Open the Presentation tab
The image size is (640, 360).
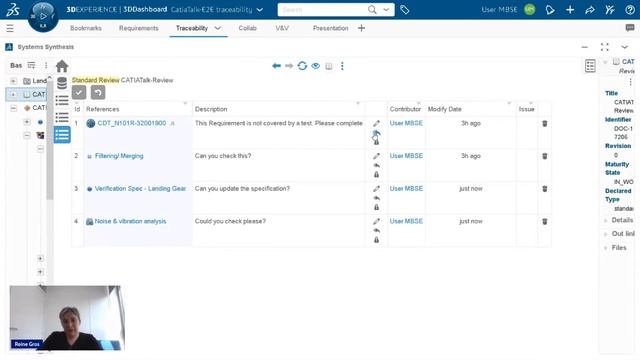(331, 28)
